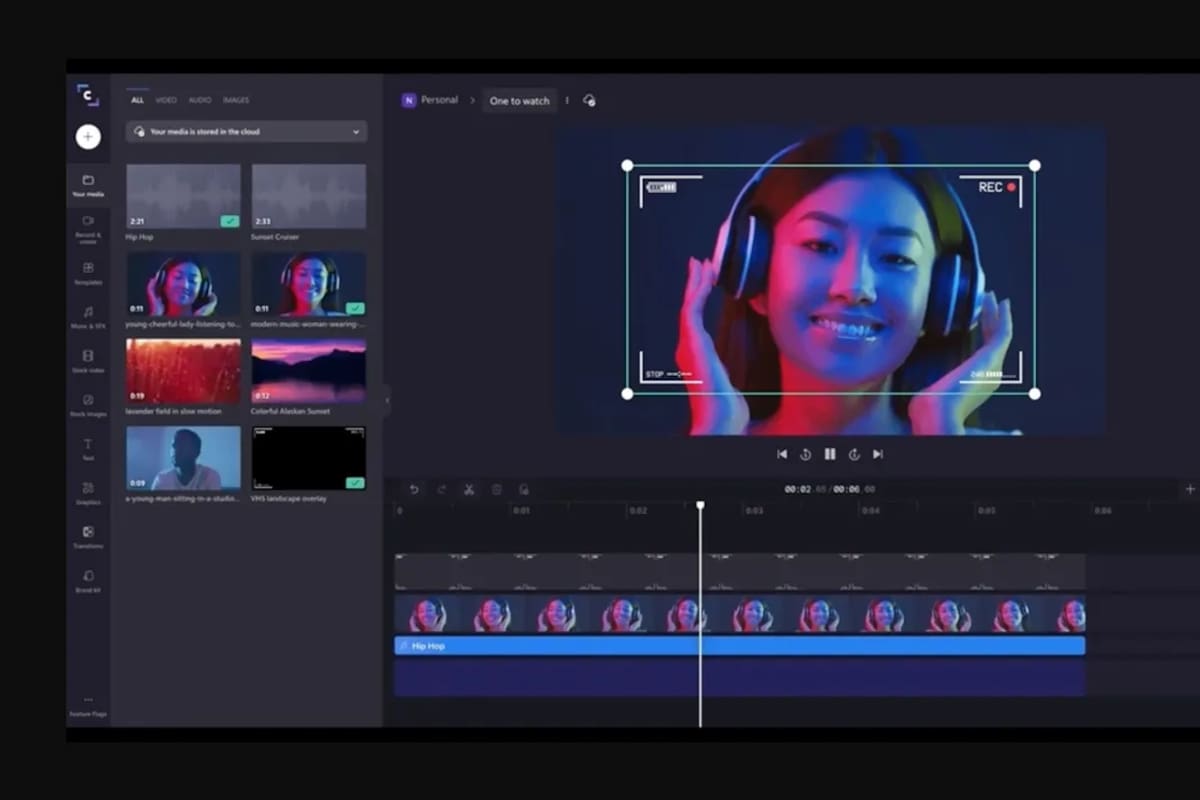Image resolution: width=1200 pixels, height=800 pixels.
Task: Switch to the AUDIO tab
Action: 199,100
